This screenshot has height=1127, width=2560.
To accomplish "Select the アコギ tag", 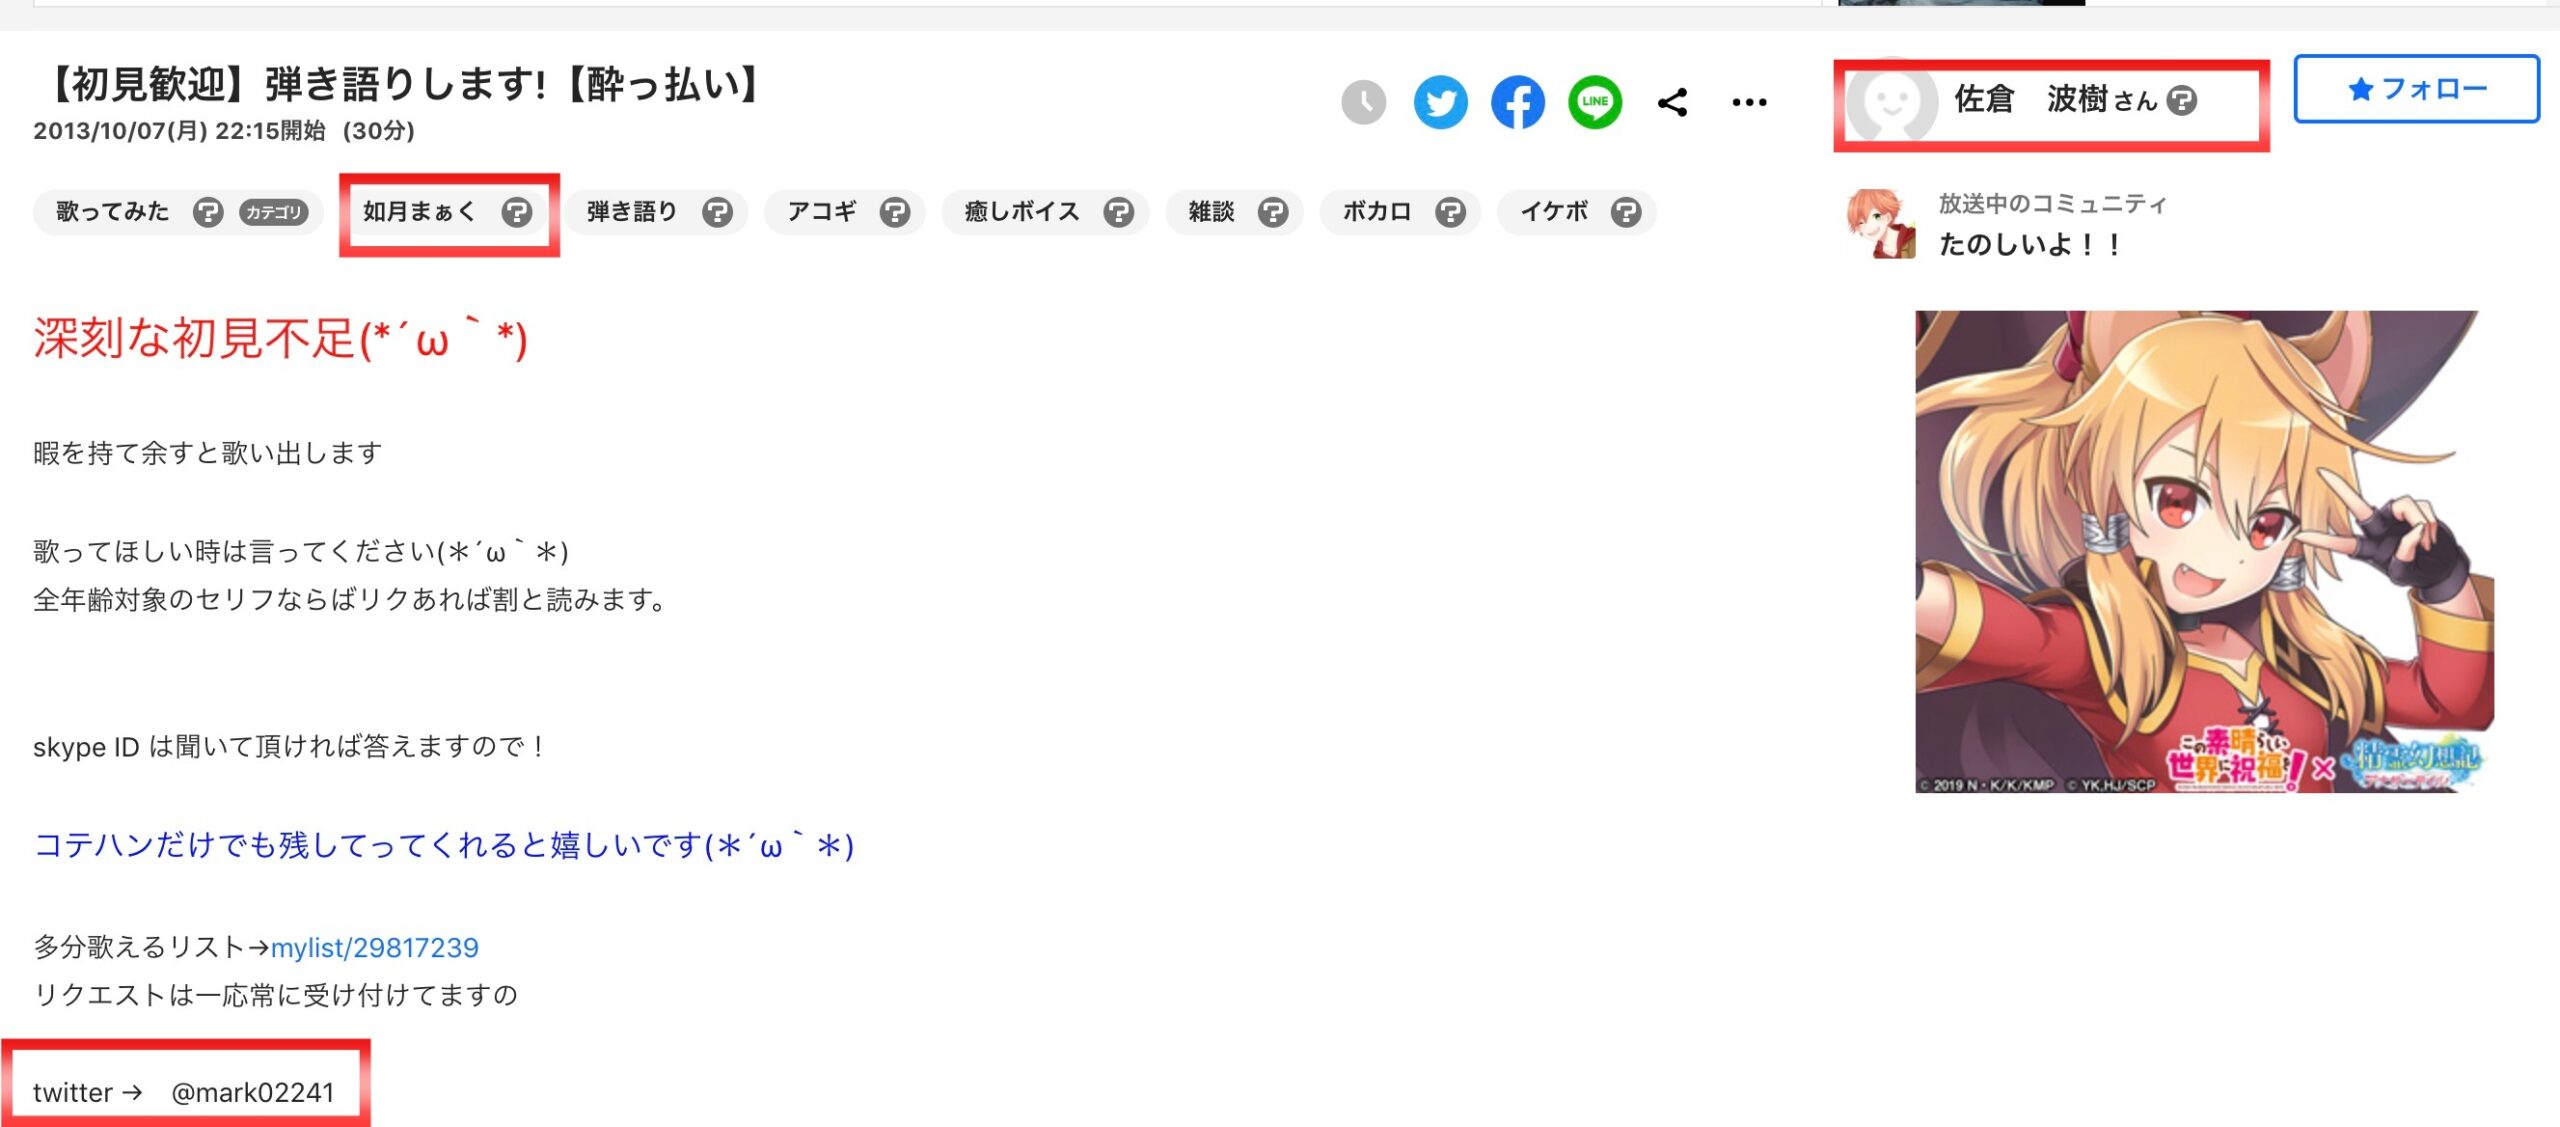I will [822, 212].
